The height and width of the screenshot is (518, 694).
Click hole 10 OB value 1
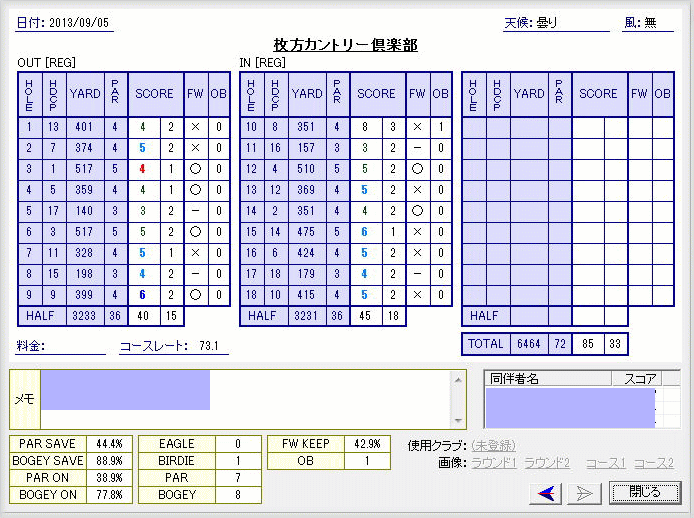(x=441, y=127)
